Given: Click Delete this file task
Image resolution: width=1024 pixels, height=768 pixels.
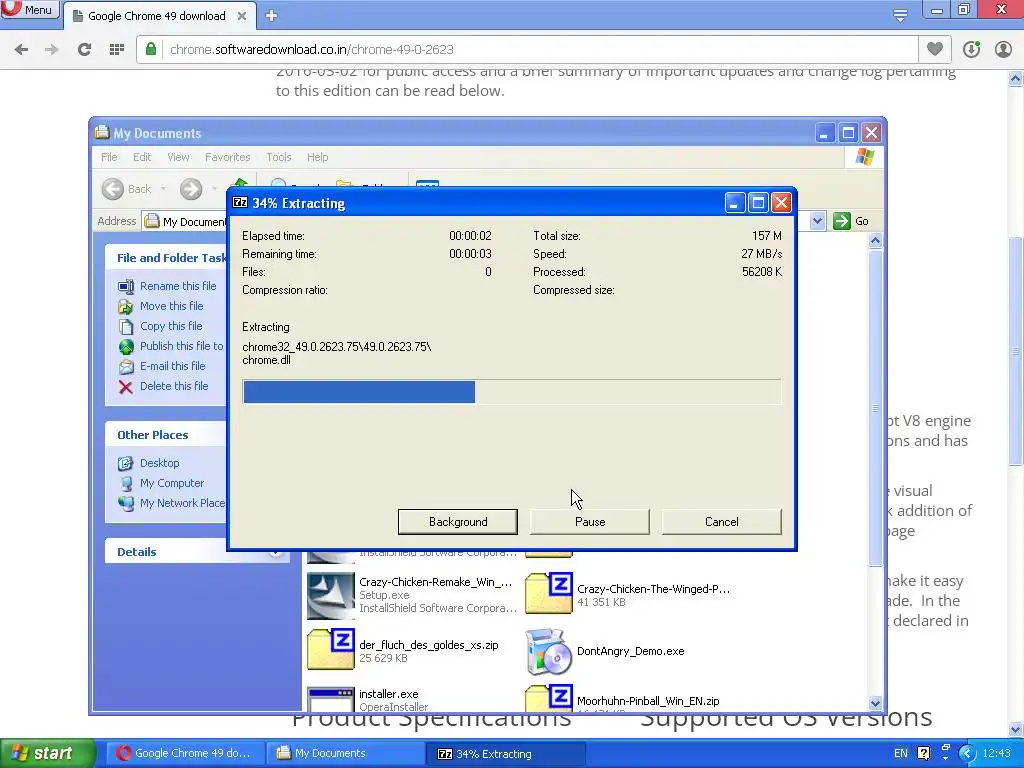Looking at the screenshot, I should (x=174, y=386).
